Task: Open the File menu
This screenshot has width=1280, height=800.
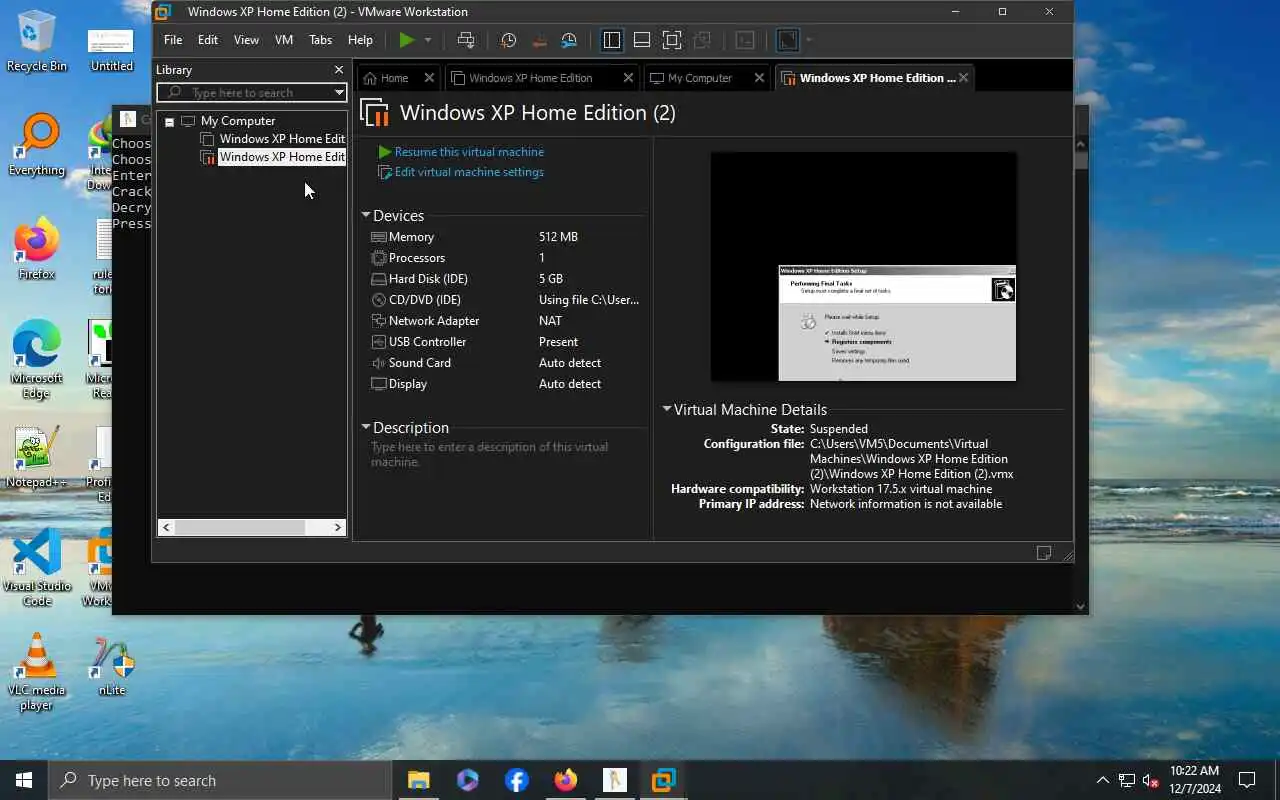Action: click(173, 40)
